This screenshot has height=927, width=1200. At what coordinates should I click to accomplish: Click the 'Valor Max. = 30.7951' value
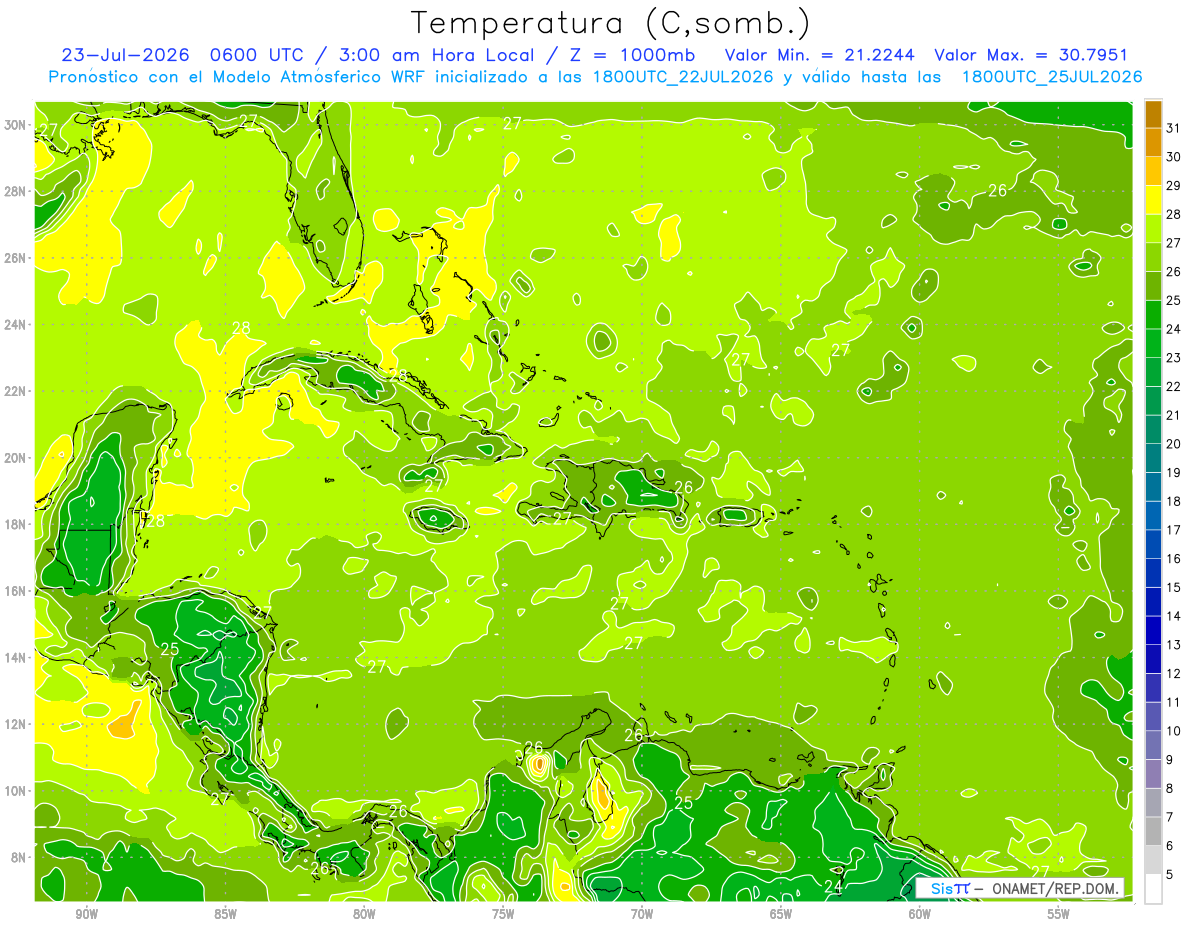click(1030, 55)
